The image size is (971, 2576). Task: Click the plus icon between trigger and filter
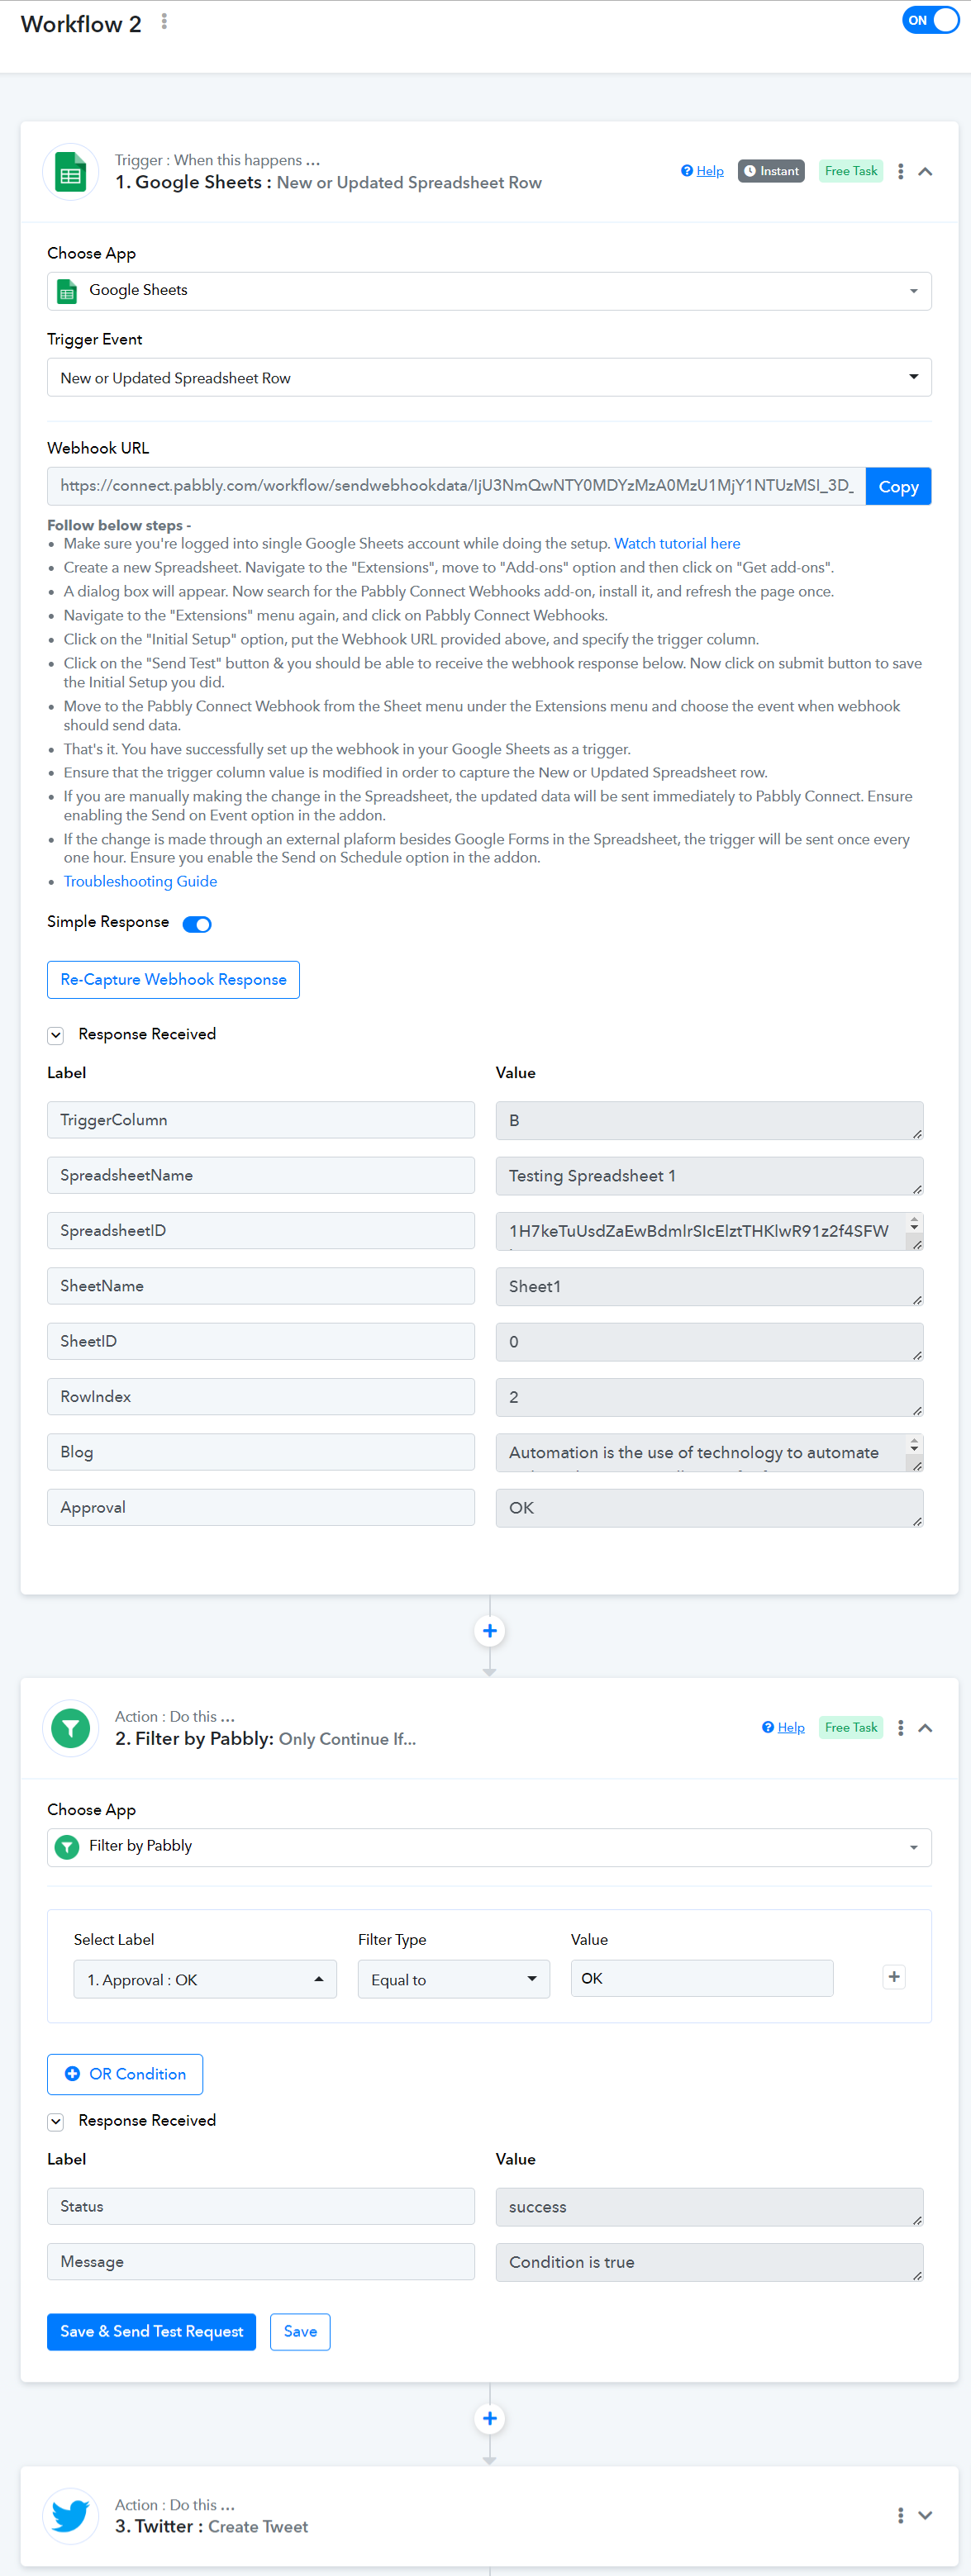[489, 1631]
